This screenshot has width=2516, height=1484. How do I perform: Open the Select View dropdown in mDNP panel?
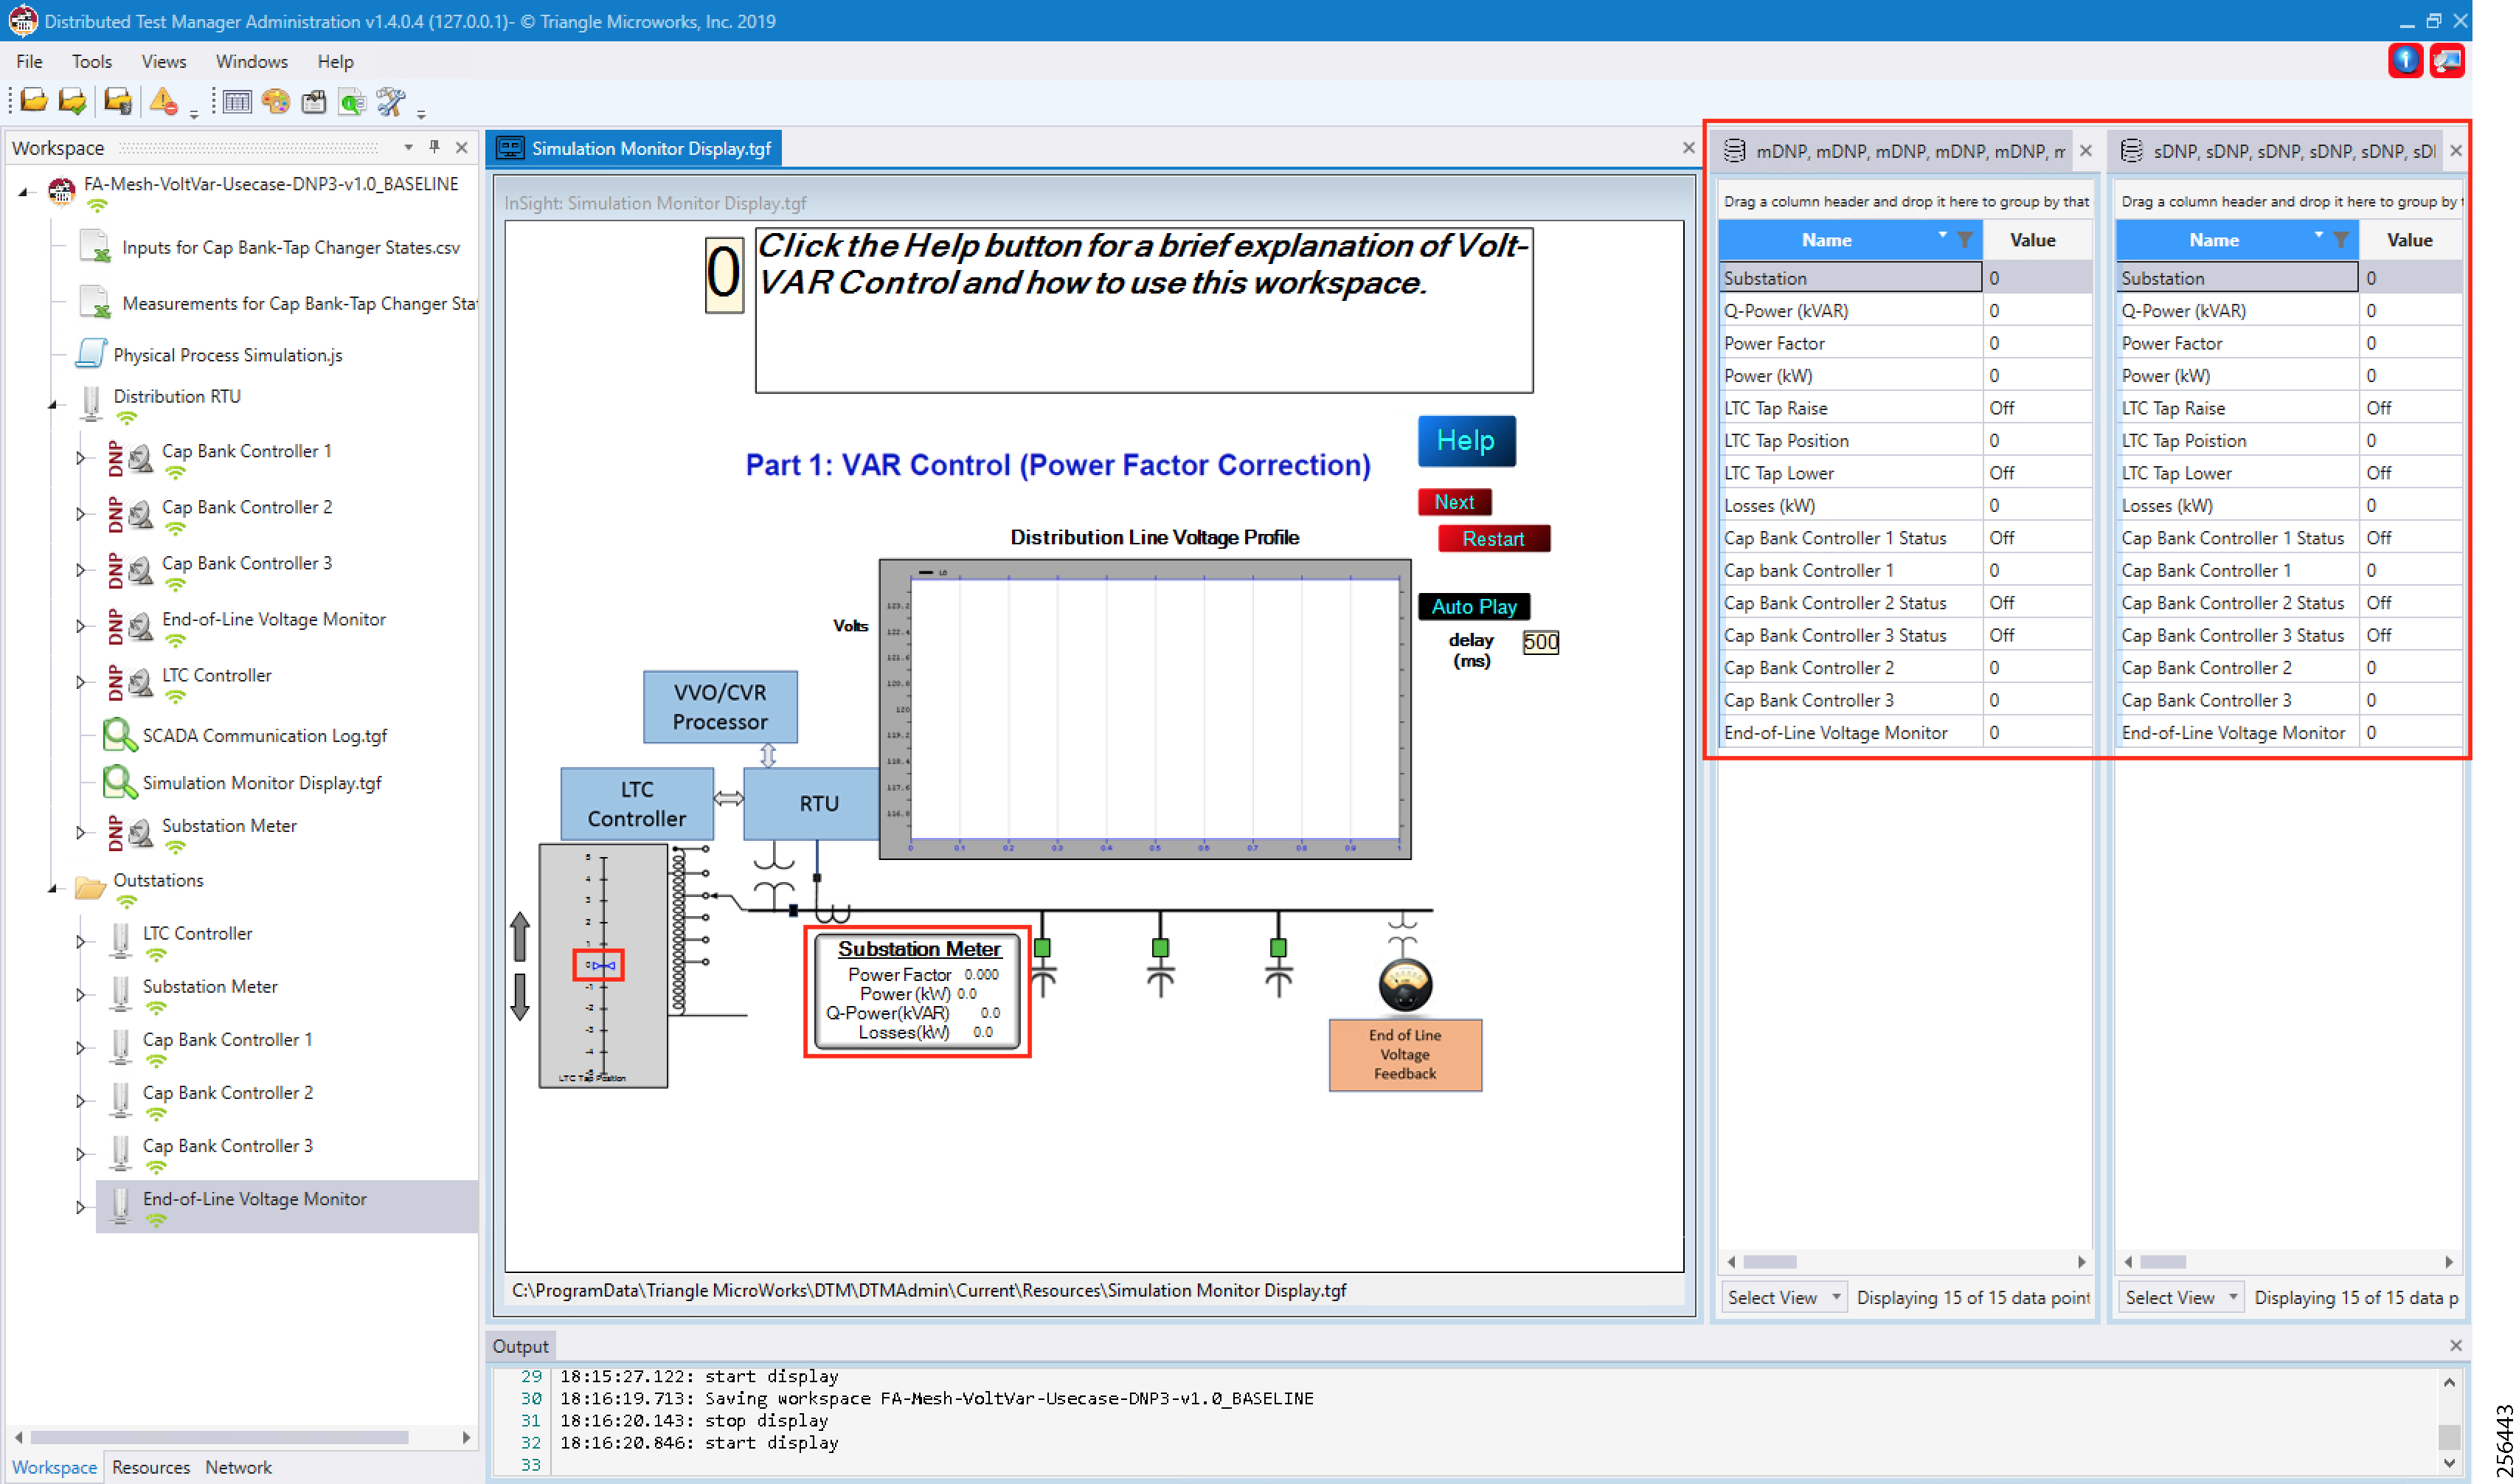tap(1783, 1297)
